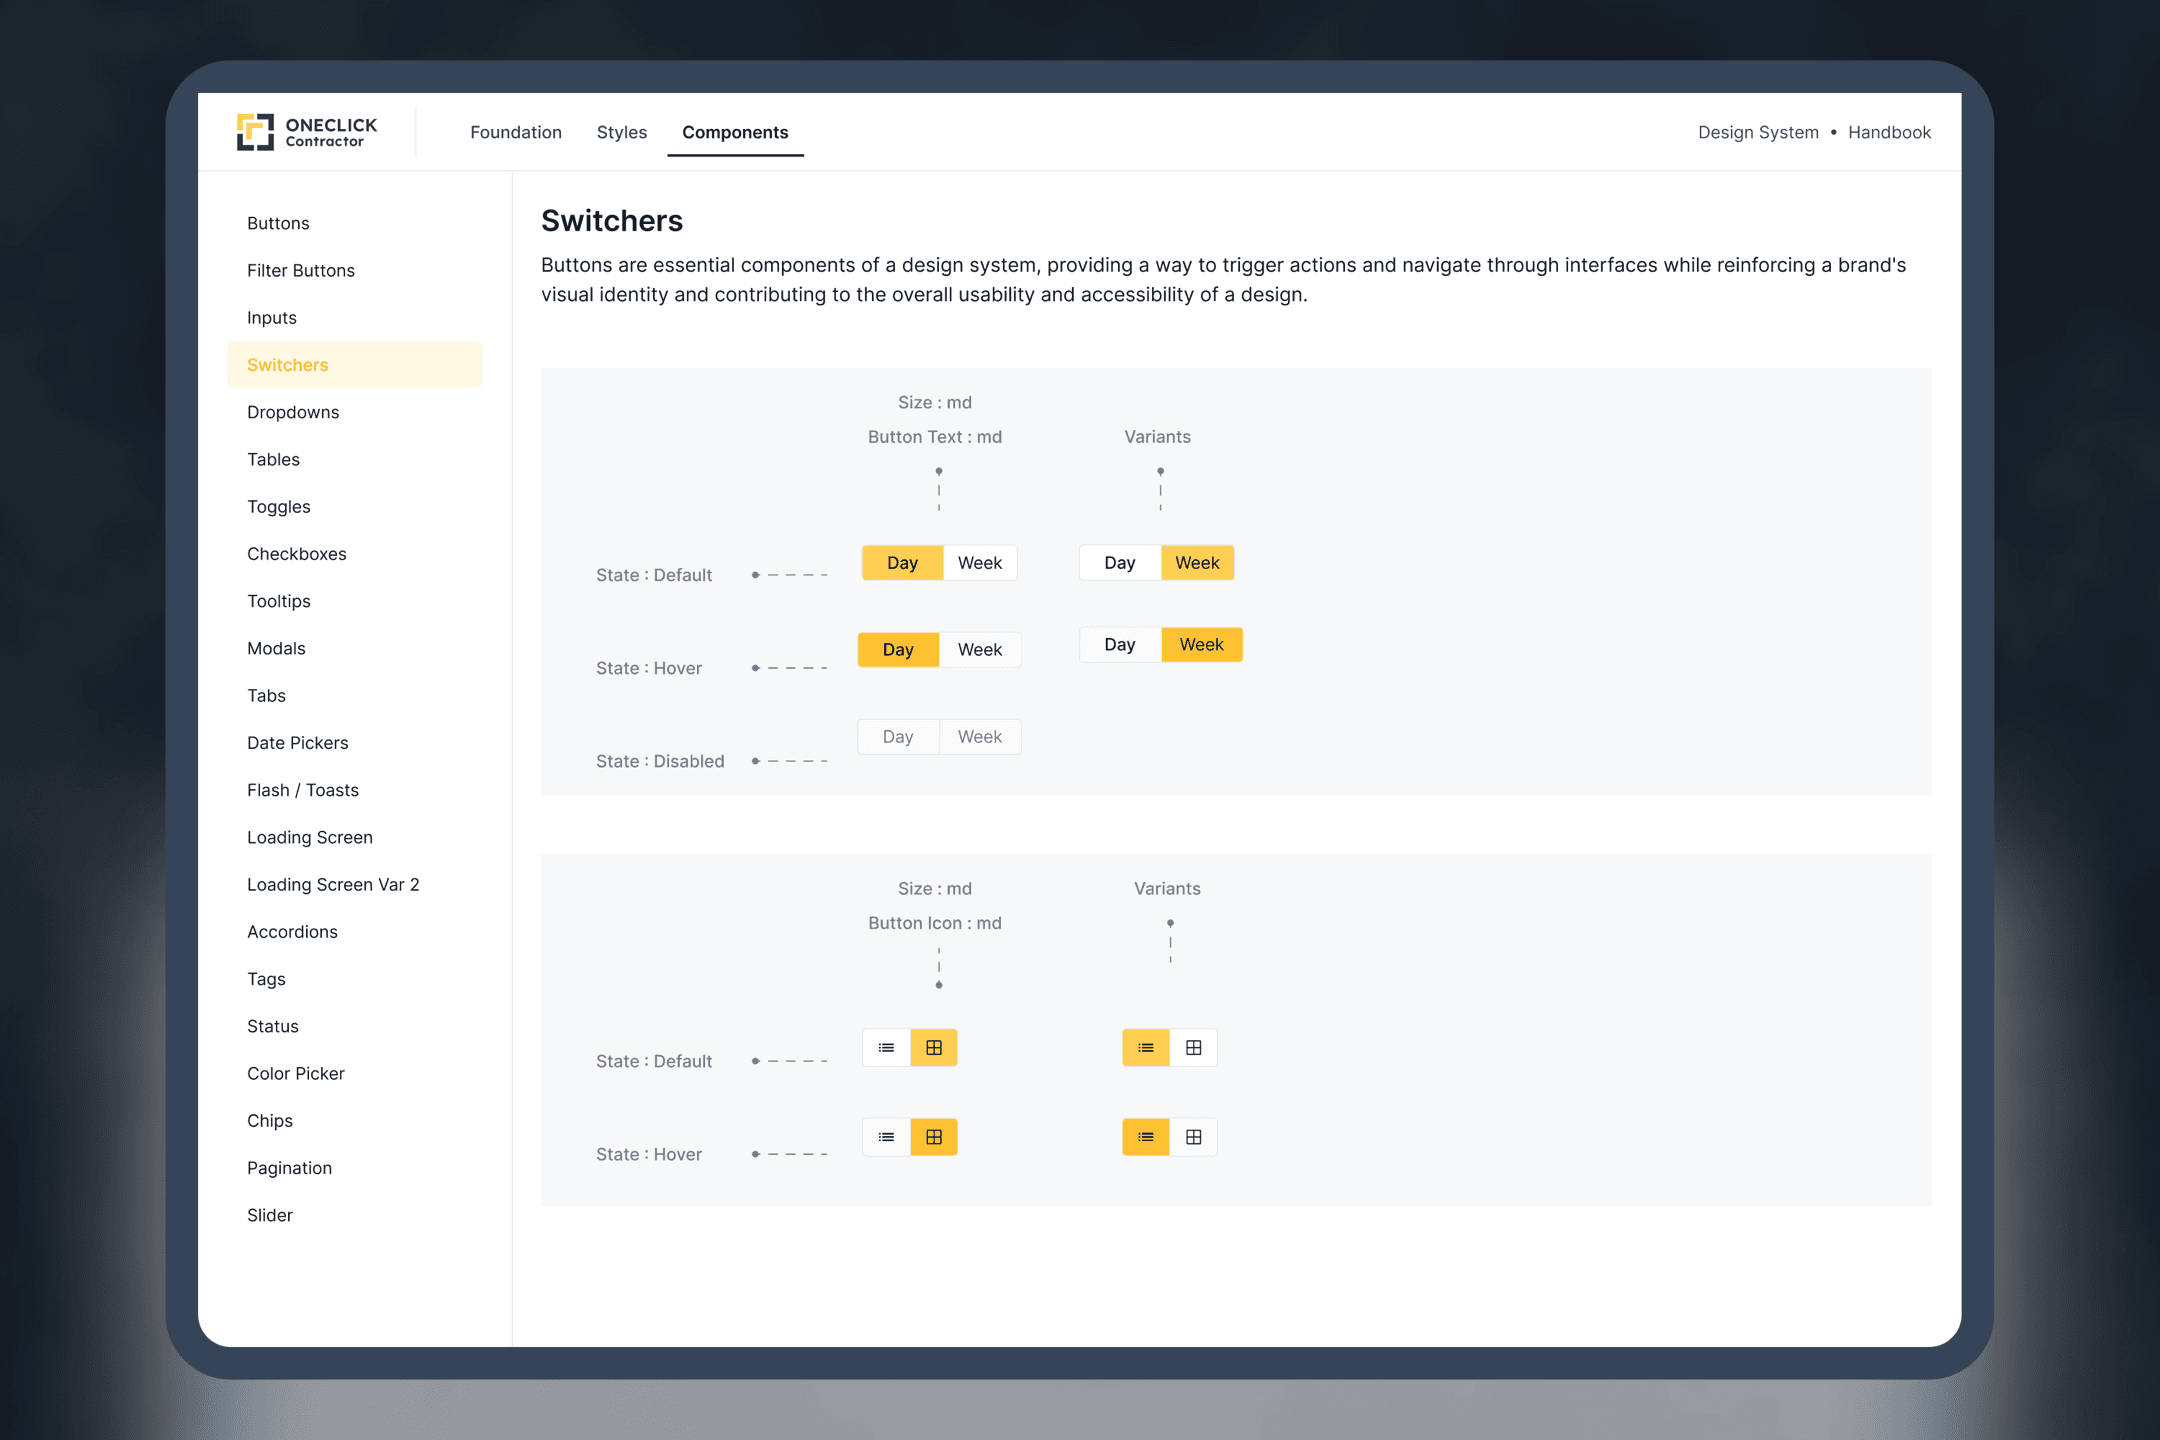Toggle highlighted Week in Default variant switcher

1197,563
